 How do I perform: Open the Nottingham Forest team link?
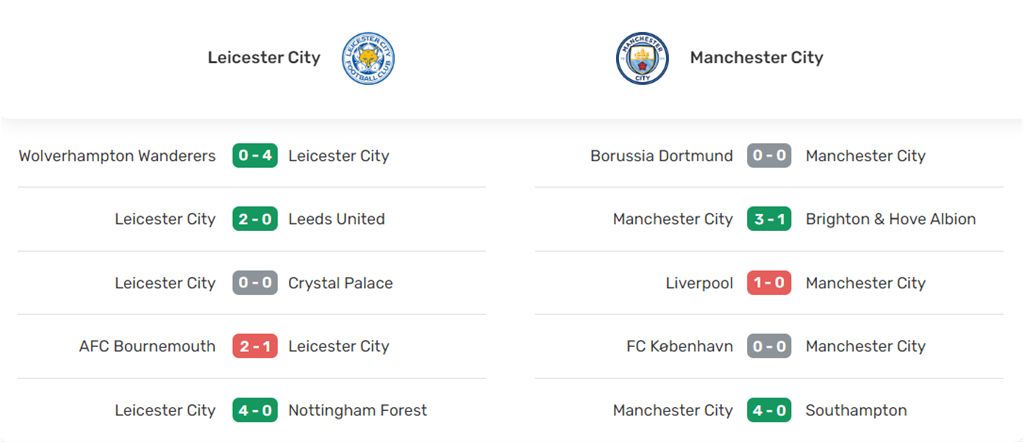pyautogui.click(x=357, y=410)
